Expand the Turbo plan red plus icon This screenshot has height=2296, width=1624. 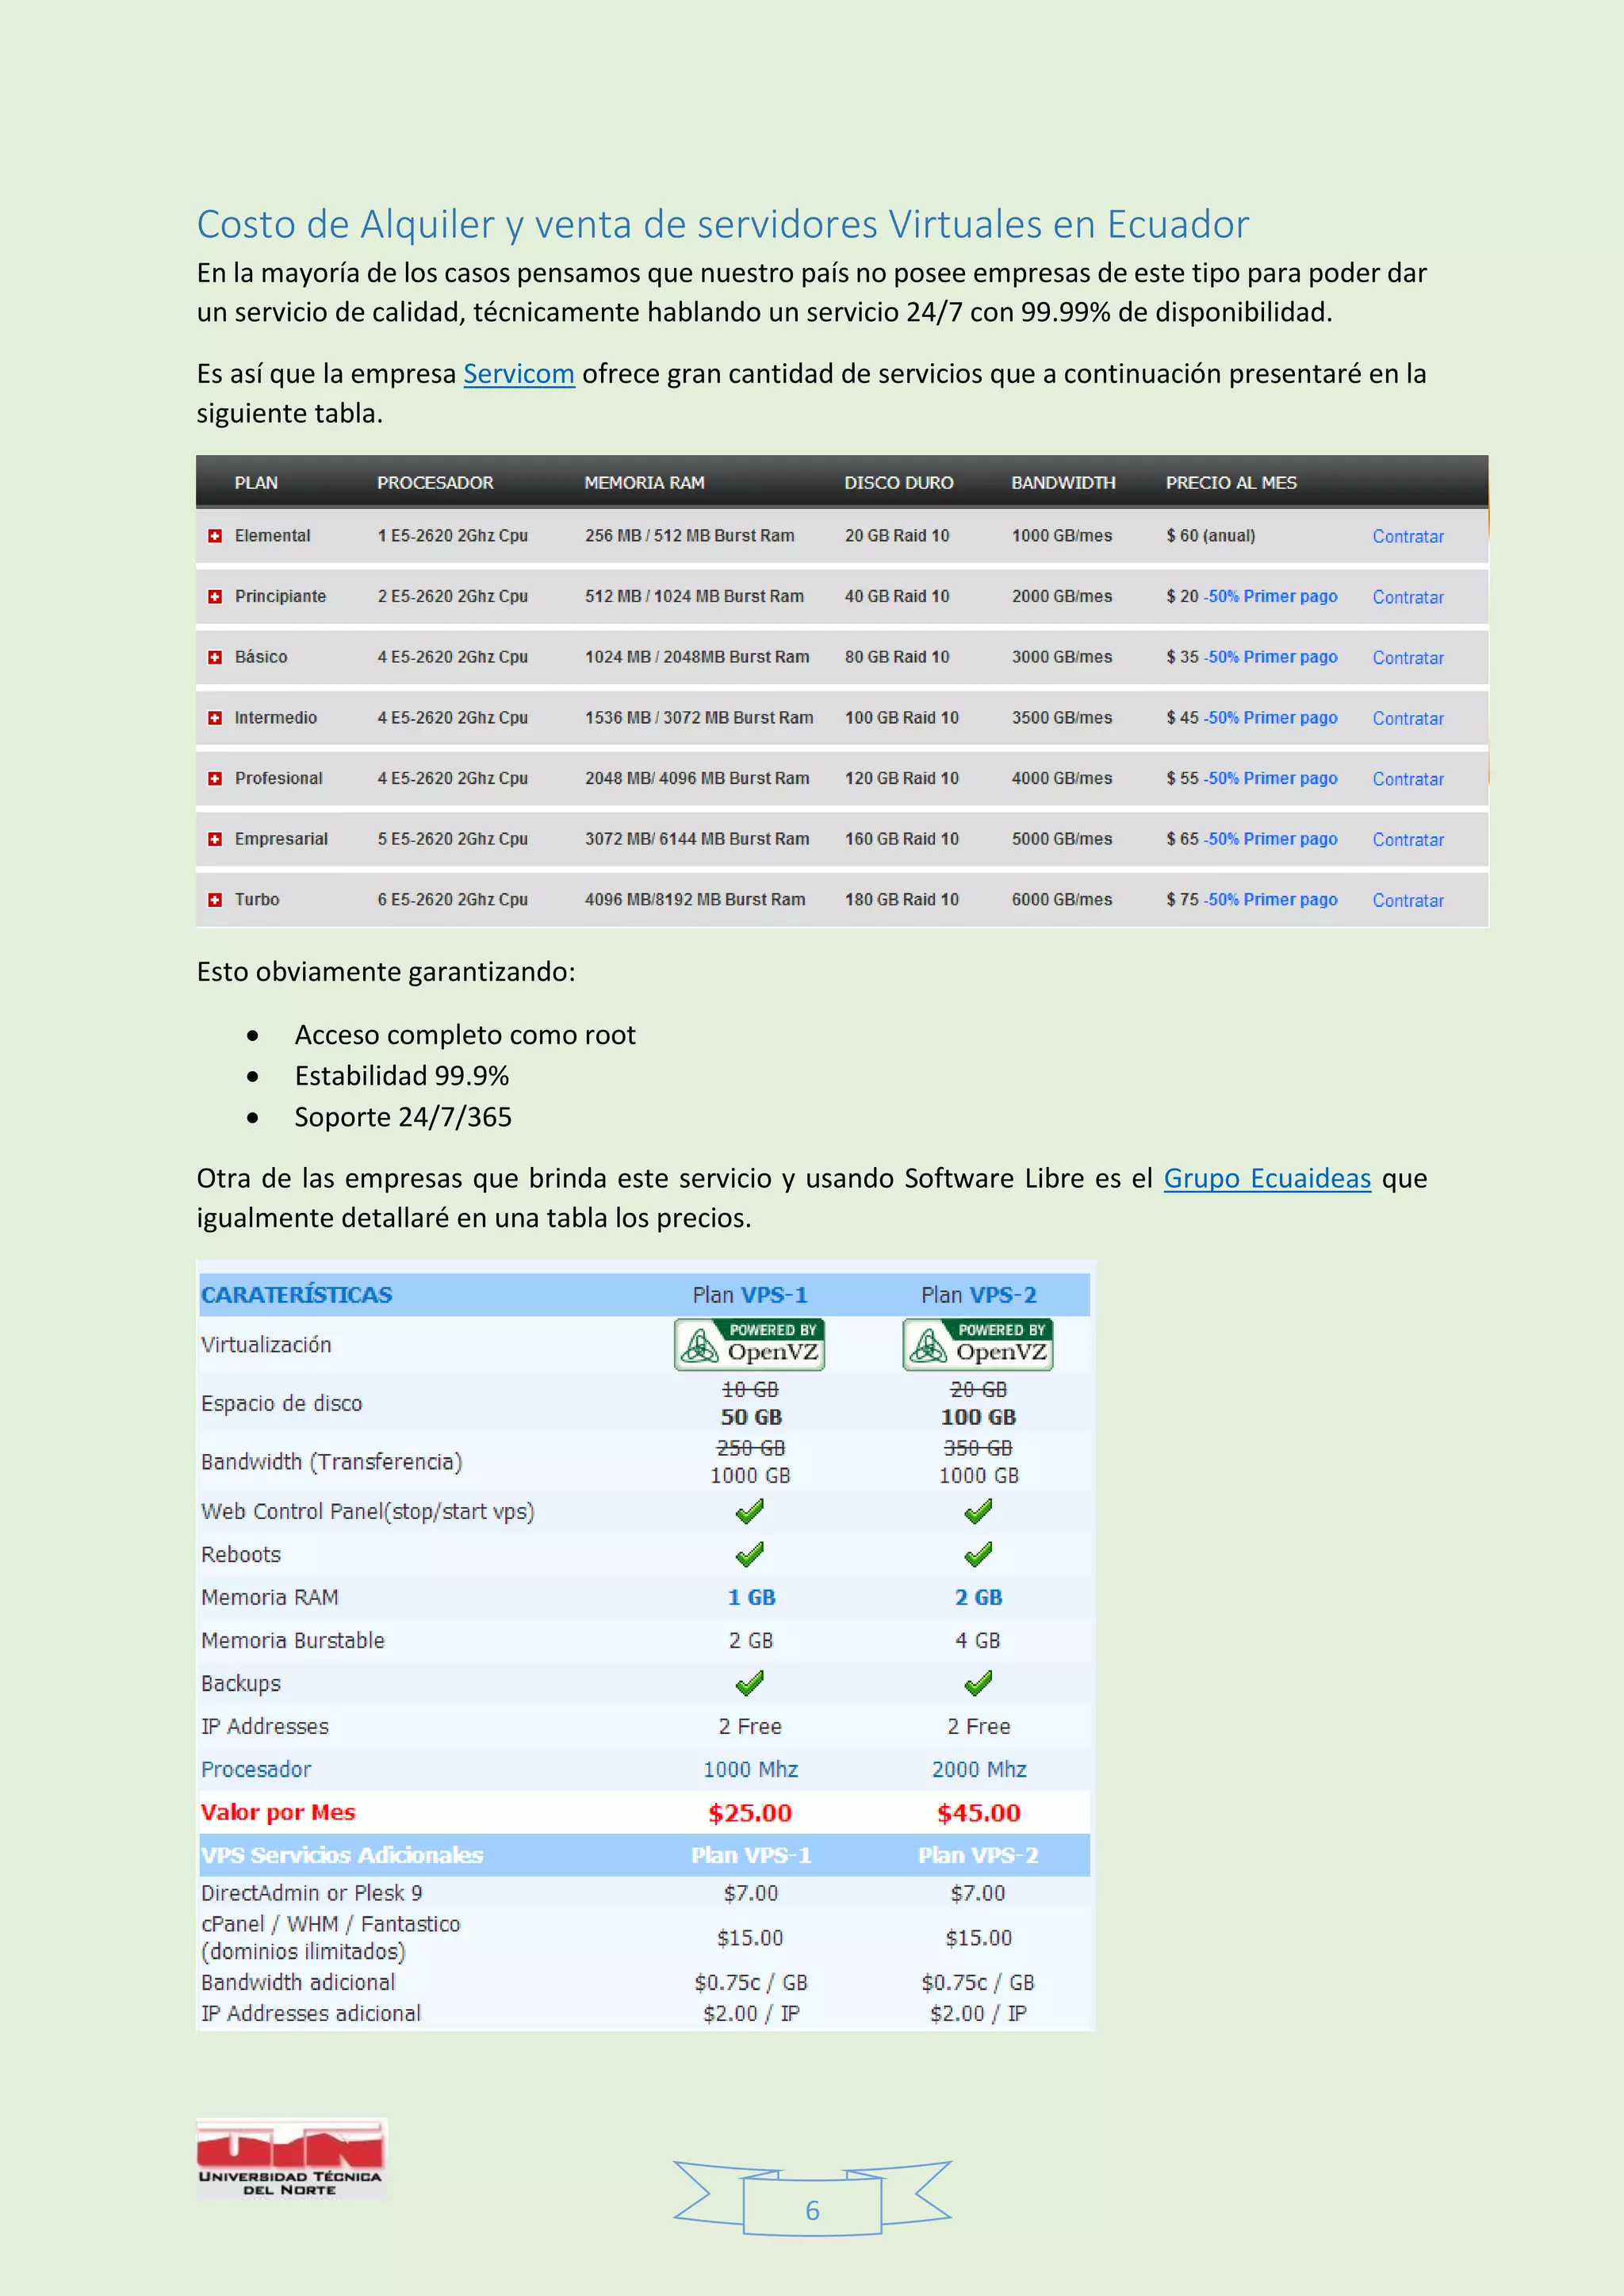[214, 900]
